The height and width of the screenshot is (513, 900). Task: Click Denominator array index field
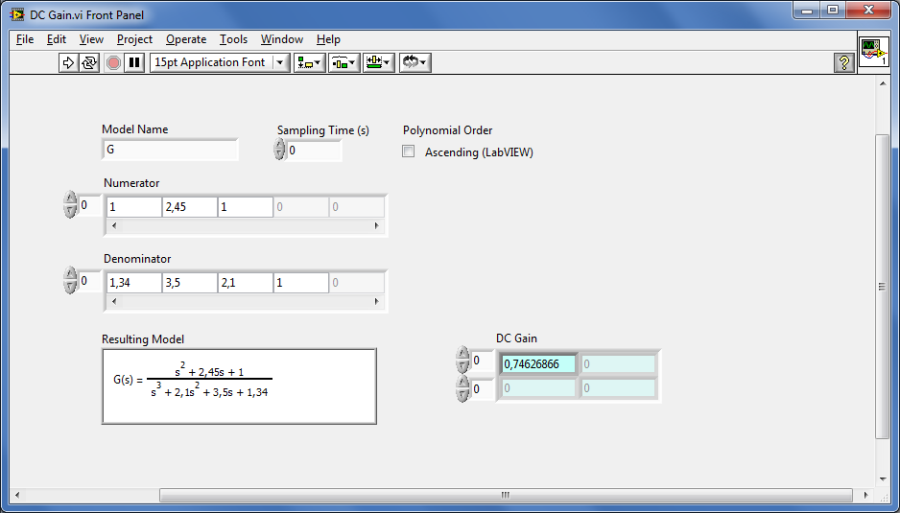[90, 281]
